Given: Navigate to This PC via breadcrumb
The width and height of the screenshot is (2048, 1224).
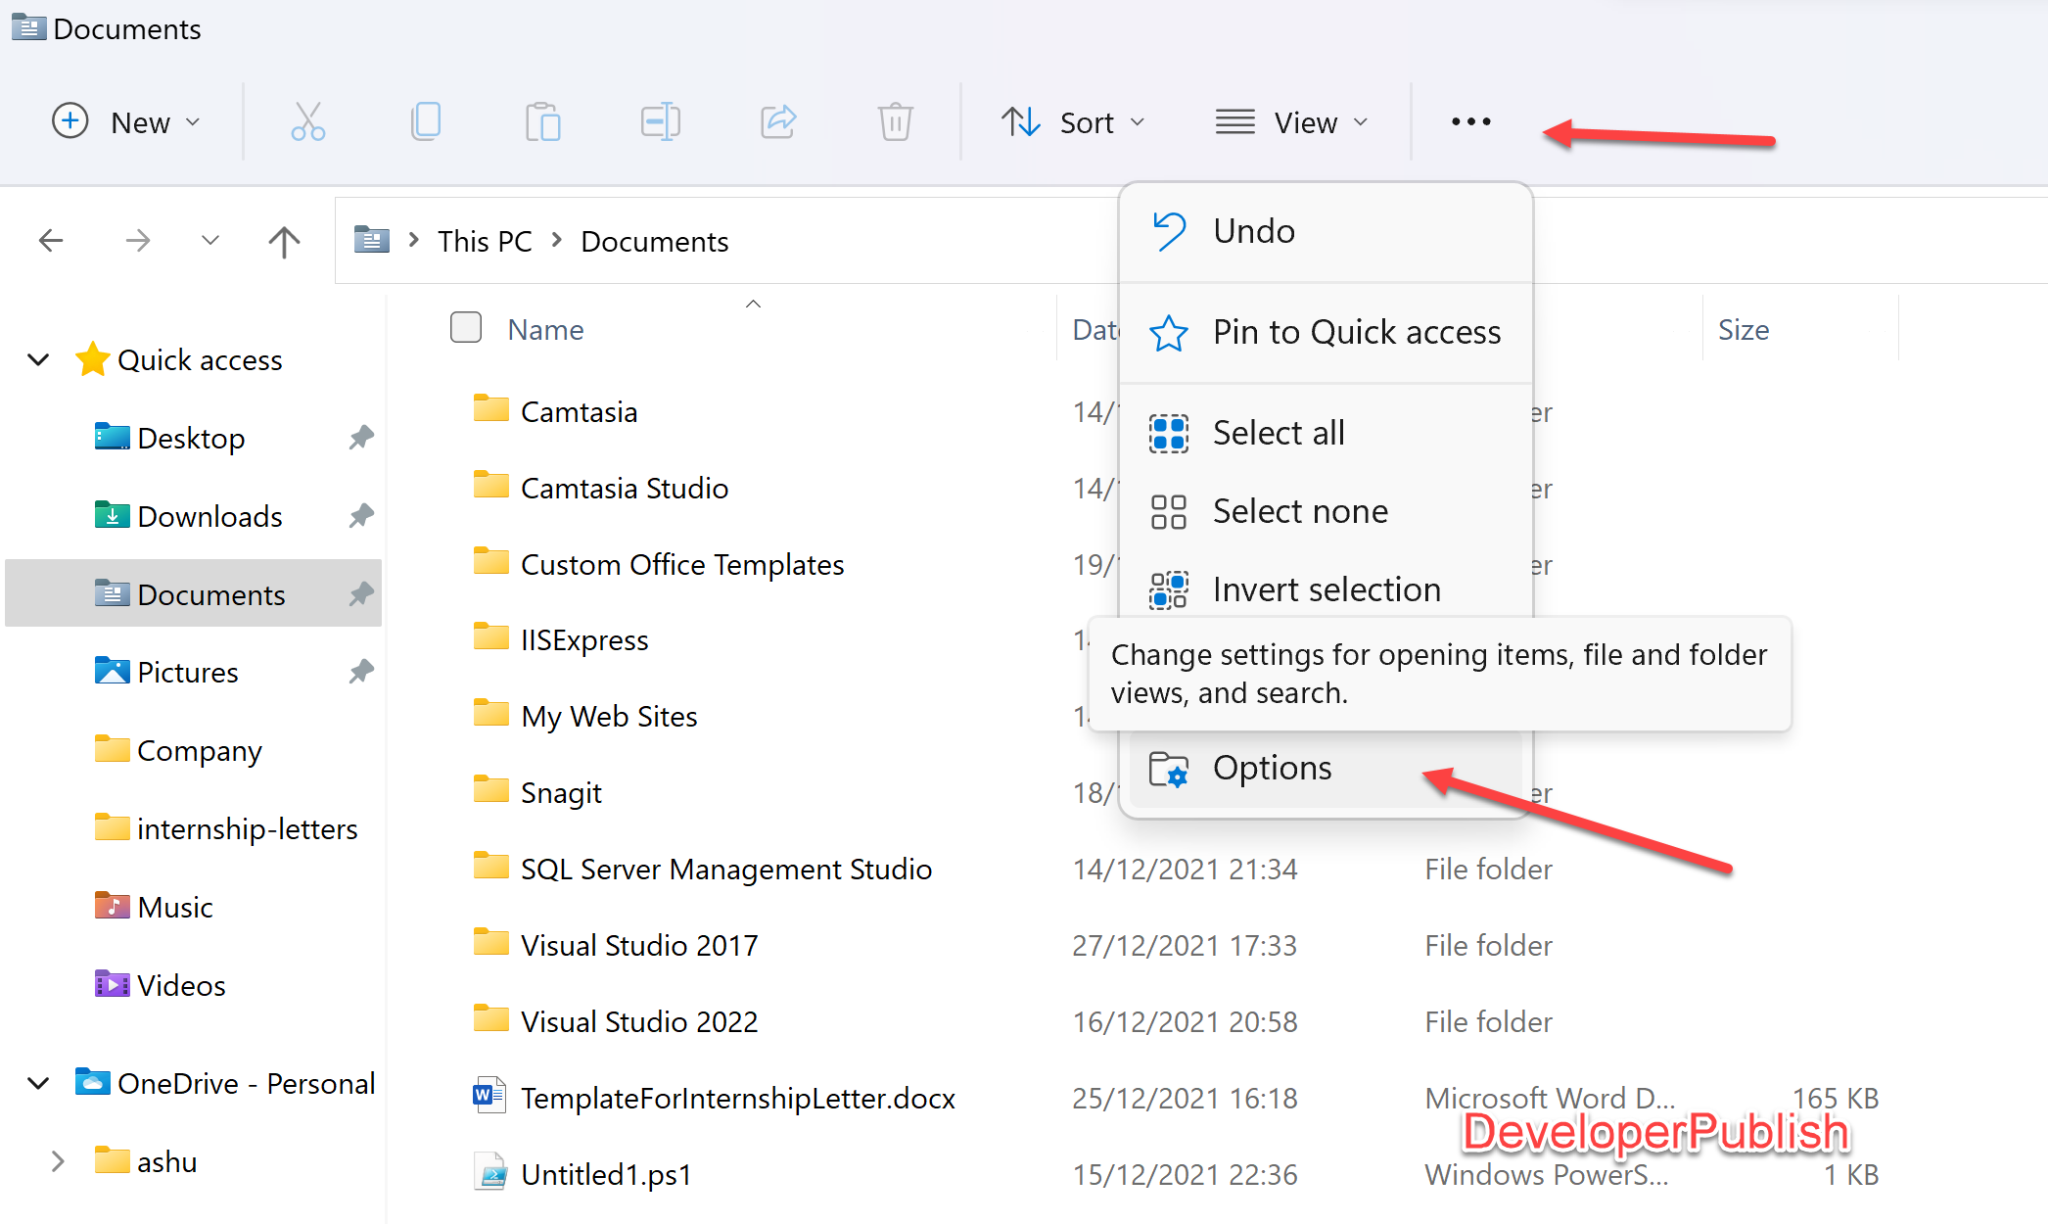Looking at the screenshot, I should [484, 240].
